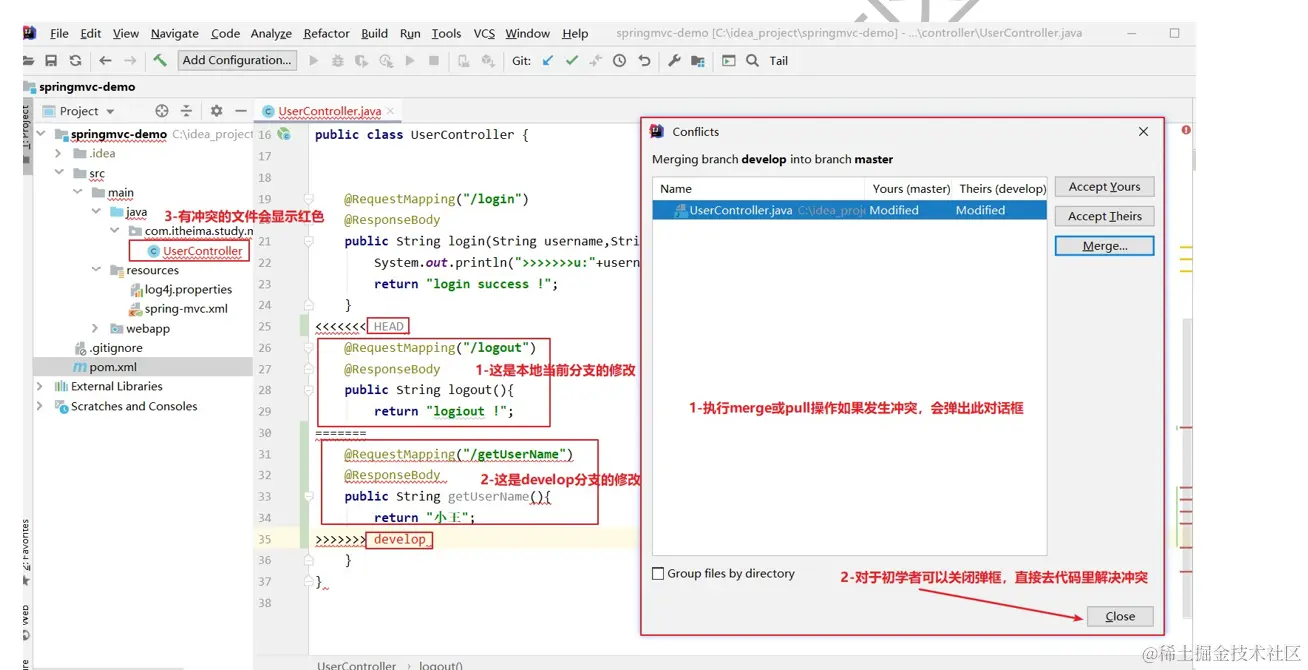Image resolution: width=1308 pixels, height=670 pixels.
Task: Go forward with the right arrow icon
Action: [x=130, y=61]
